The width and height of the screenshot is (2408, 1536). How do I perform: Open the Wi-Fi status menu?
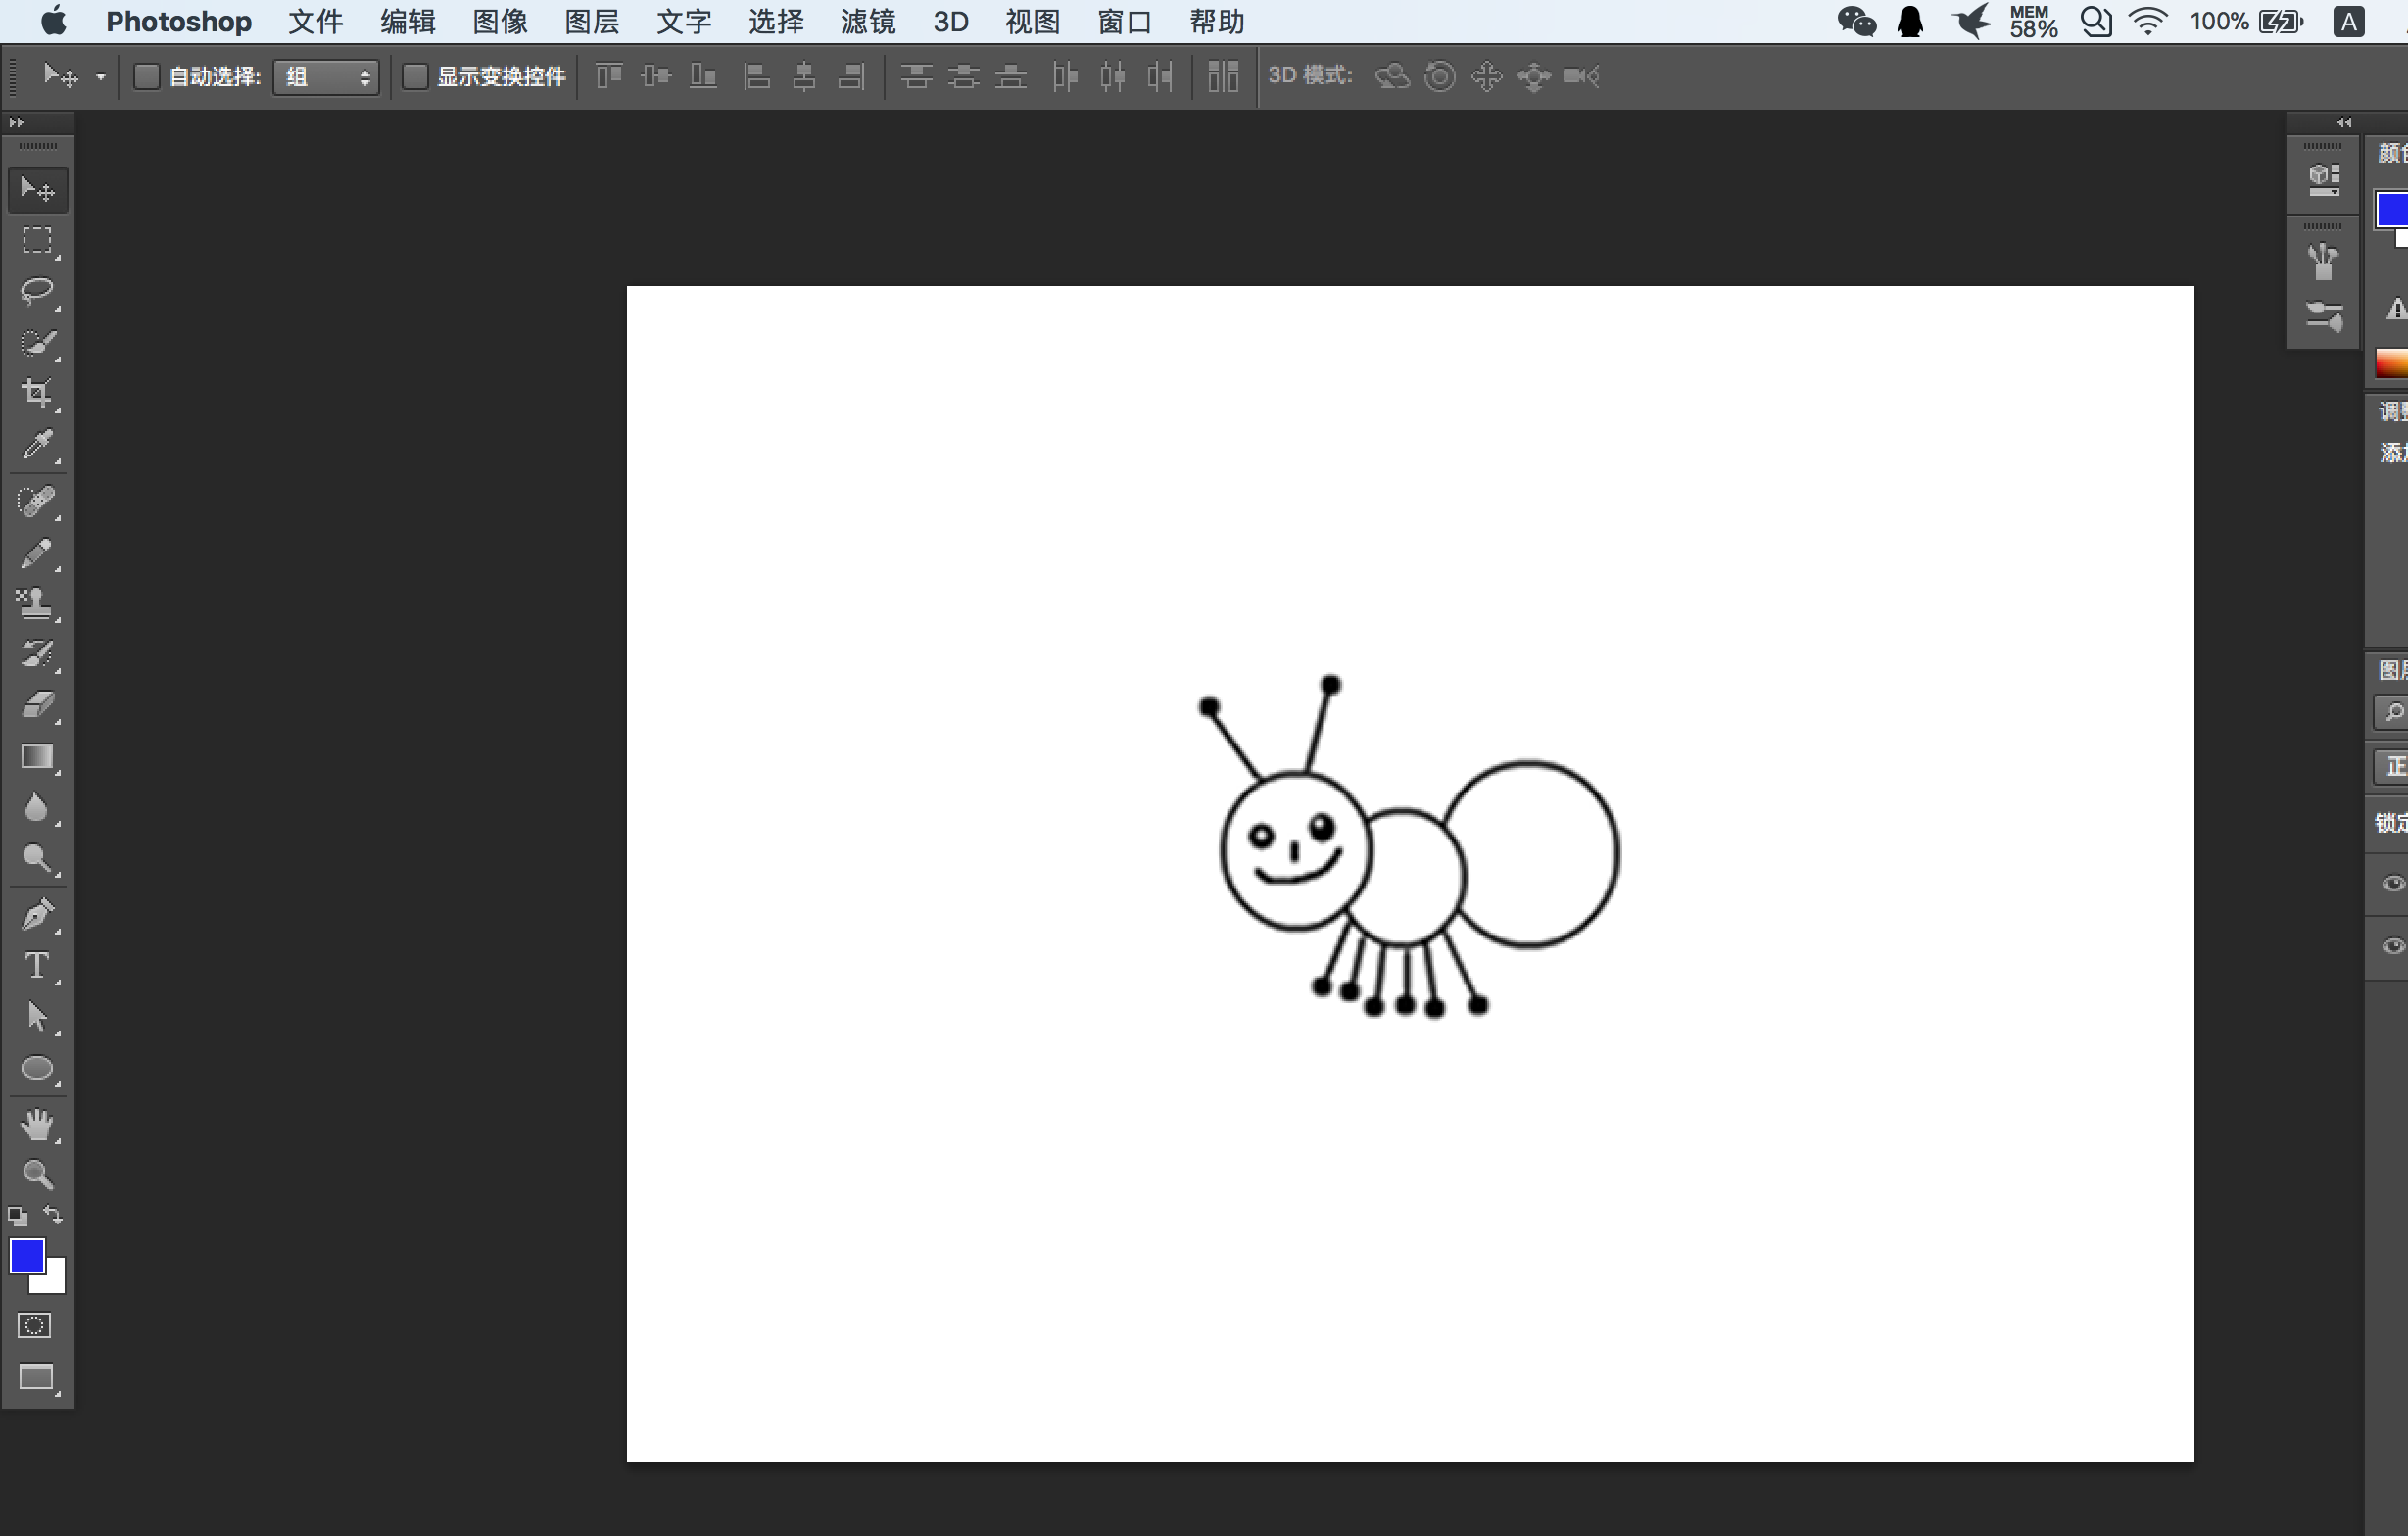2148,21
